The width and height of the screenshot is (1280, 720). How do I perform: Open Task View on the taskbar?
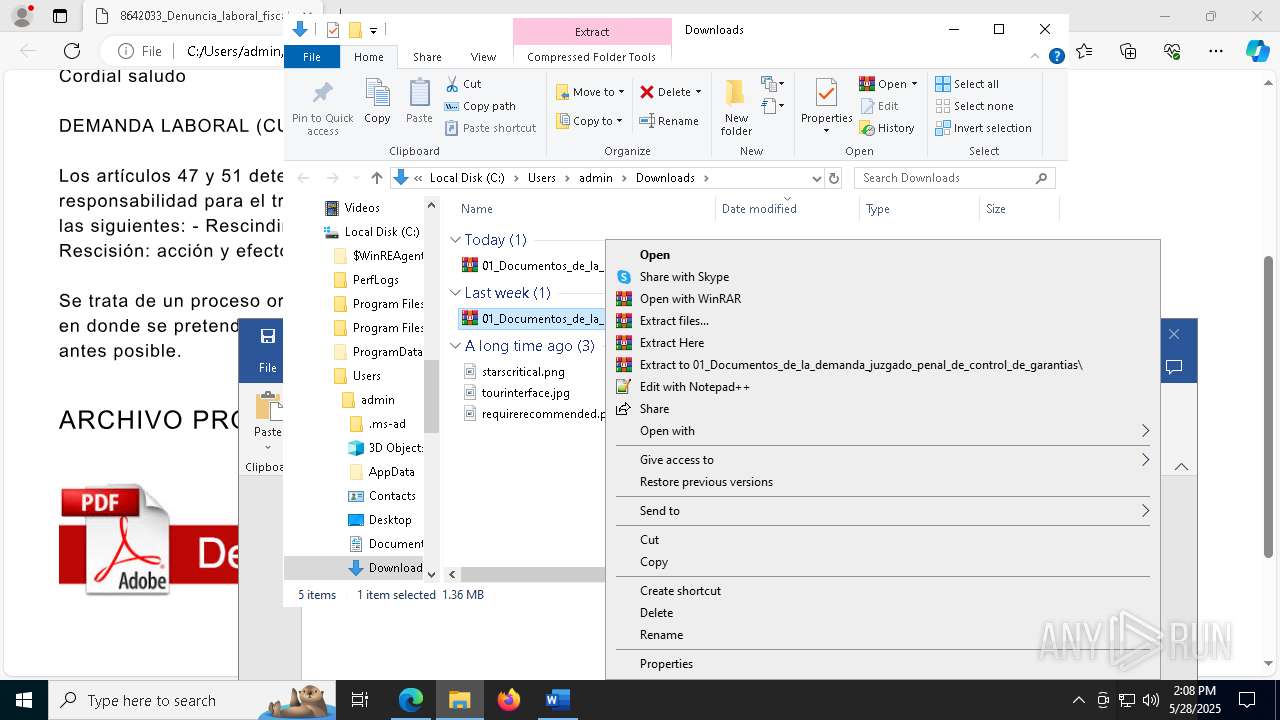coord(360,700)
